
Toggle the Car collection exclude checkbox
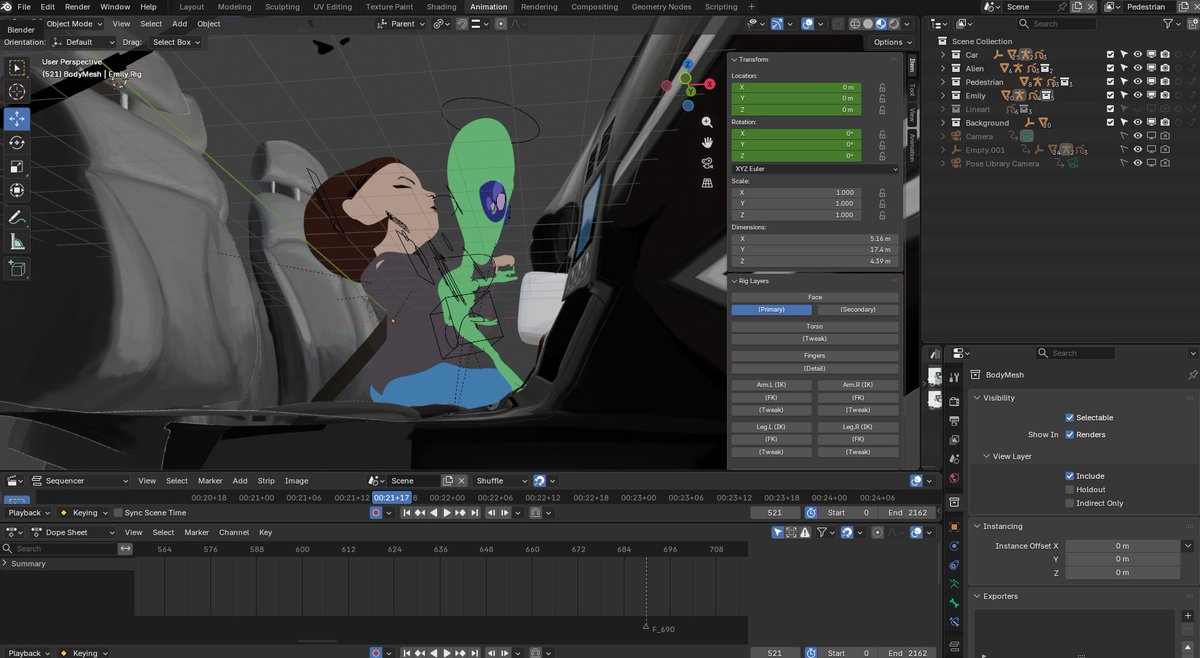point(1110,54)
